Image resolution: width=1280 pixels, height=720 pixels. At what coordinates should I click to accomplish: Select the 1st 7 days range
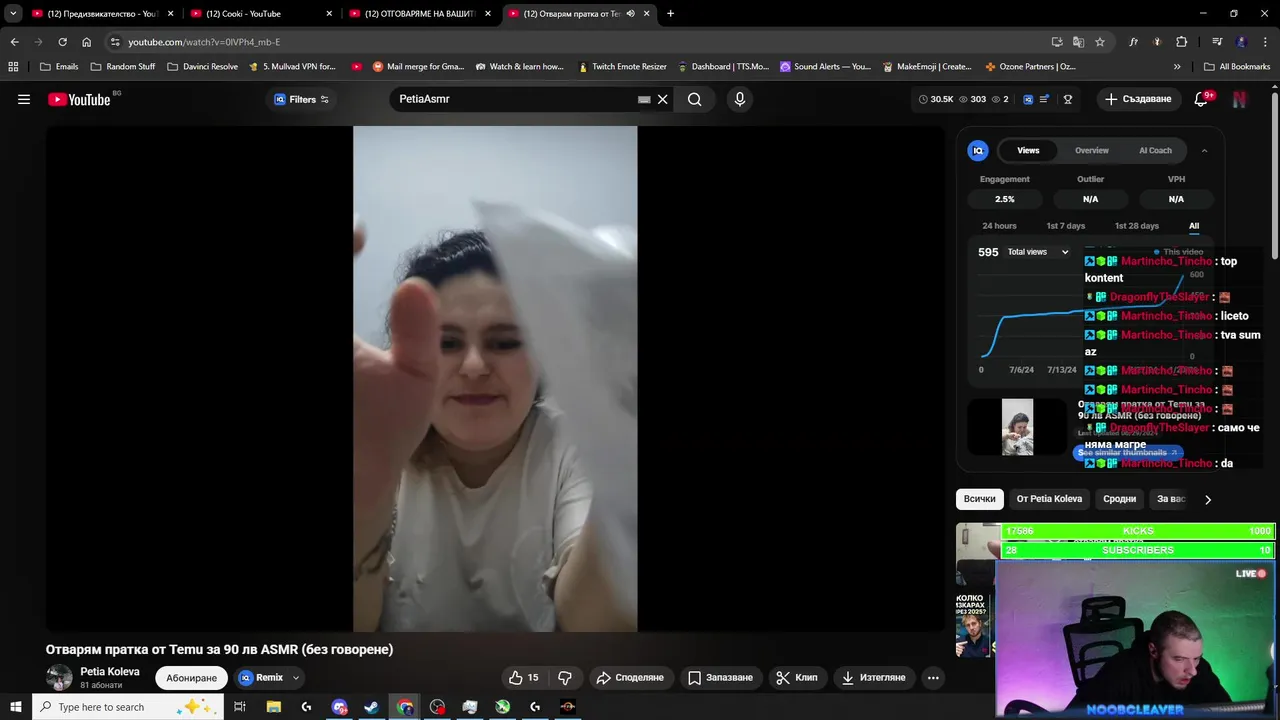click(x=1065, y=226)
